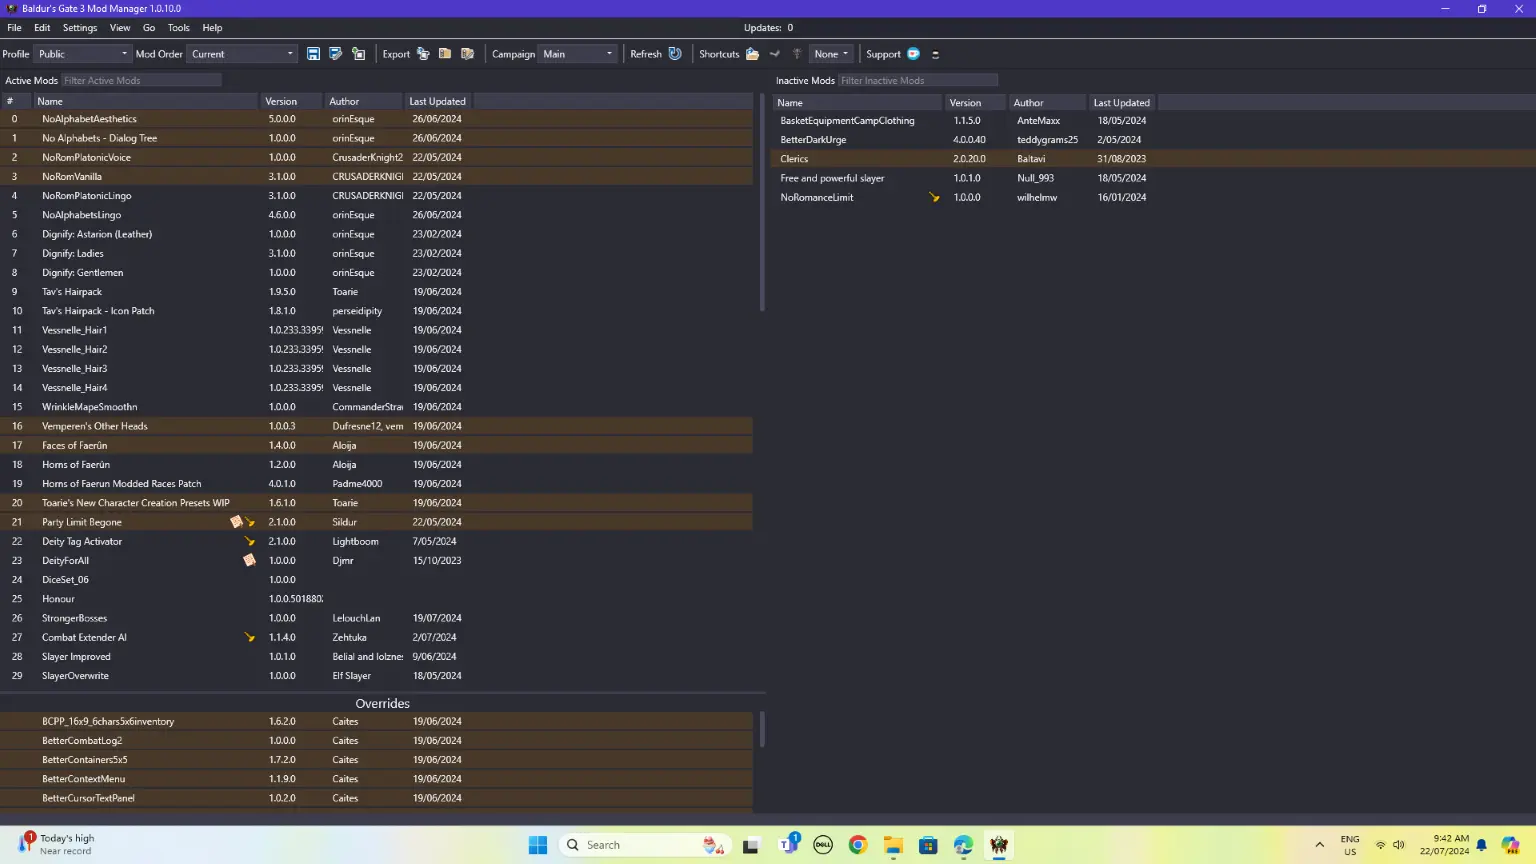Click the Filter Inactive Mods field
The width and height of the screenshot is (1536, 864).
click(x=917, y=80)
